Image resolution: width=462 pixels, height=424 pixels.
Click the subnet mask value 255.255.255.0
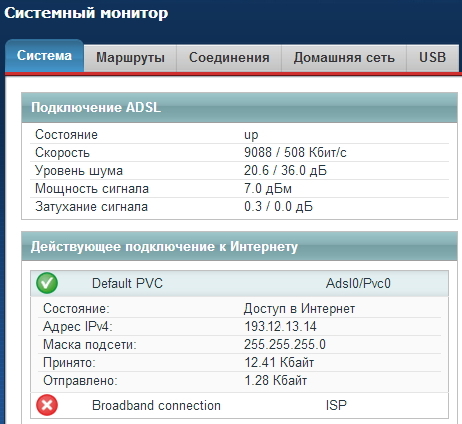(285, 344)
